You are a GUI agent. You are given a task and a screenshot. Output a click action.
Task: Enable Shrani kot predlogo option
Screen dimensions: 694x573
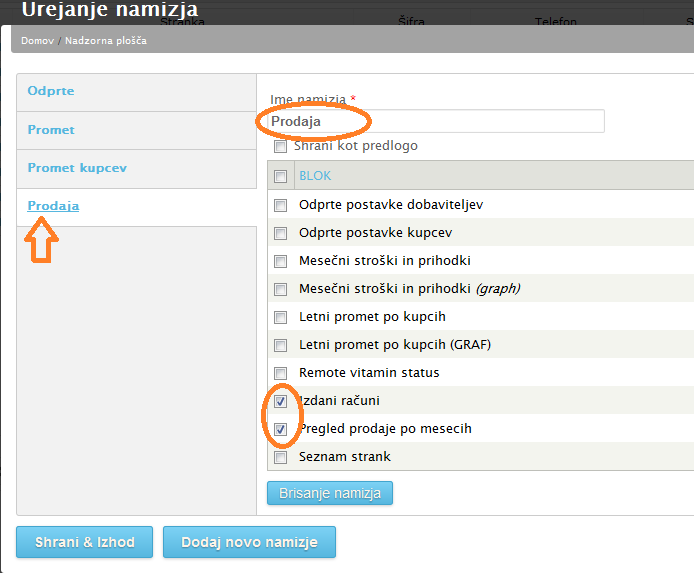pos(281,147)
